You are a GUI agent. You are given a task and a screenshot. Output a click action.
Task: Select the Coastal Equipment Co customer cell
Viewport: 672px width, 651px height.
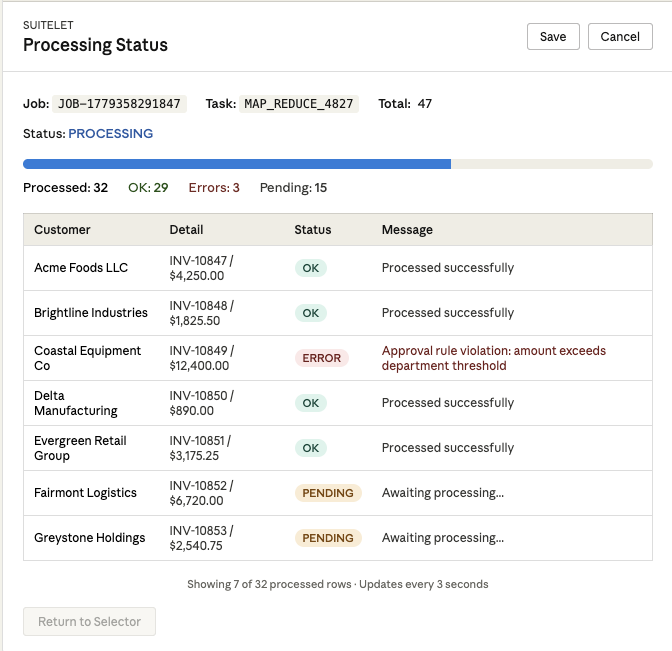click(87, 358)
